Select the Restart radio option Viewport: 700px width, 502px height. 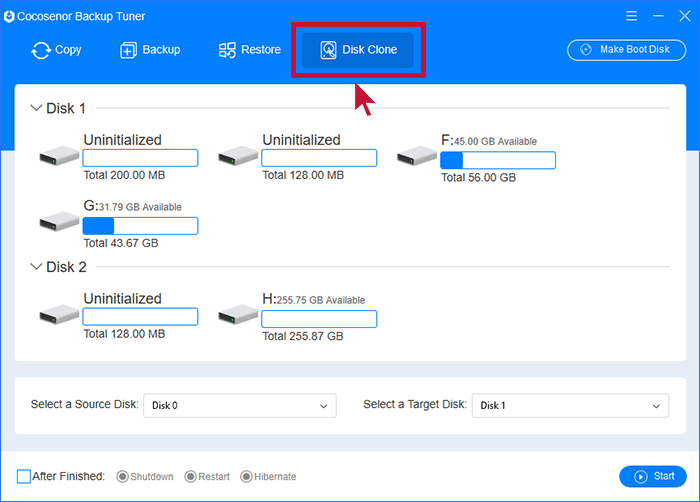191,477
